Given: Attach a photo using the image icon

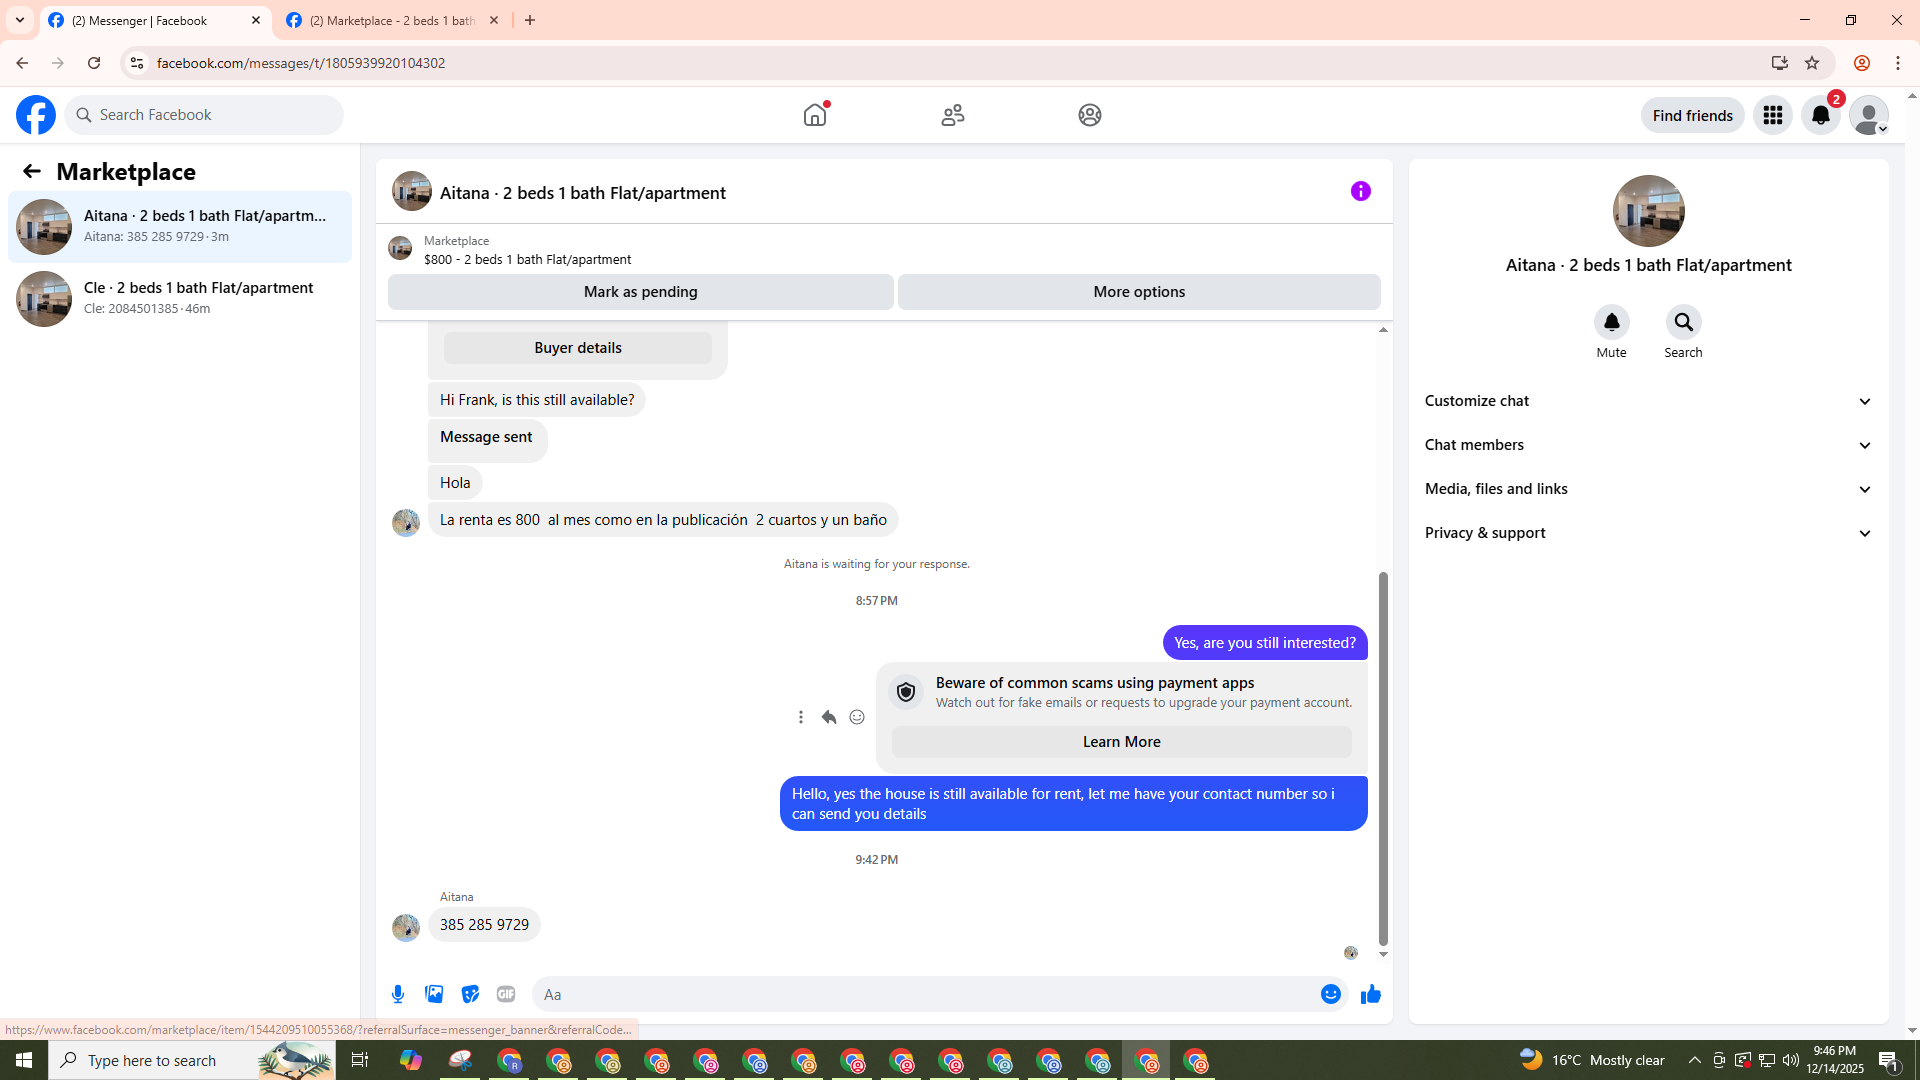Looking at the screenshot, I should [x=434, y=994].
